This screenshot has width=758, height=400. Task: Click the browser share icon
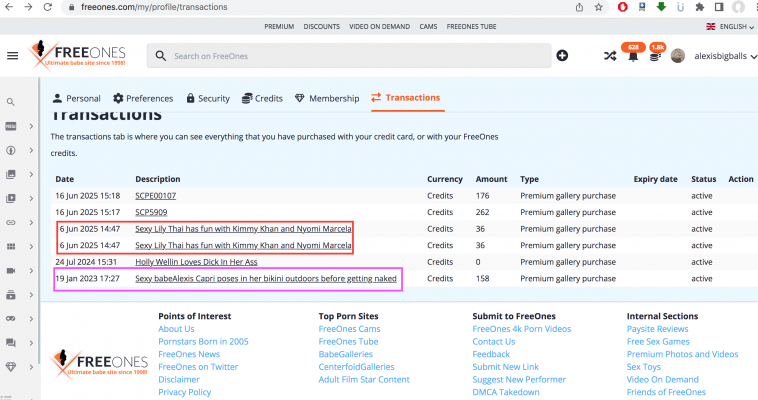tap(579, 7)
